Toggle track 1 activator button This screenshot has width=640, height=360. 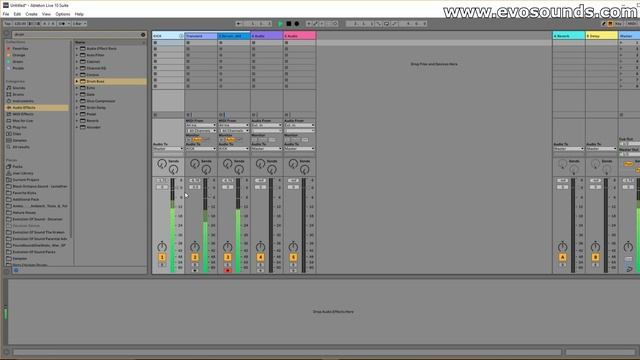tap(162, 257)
